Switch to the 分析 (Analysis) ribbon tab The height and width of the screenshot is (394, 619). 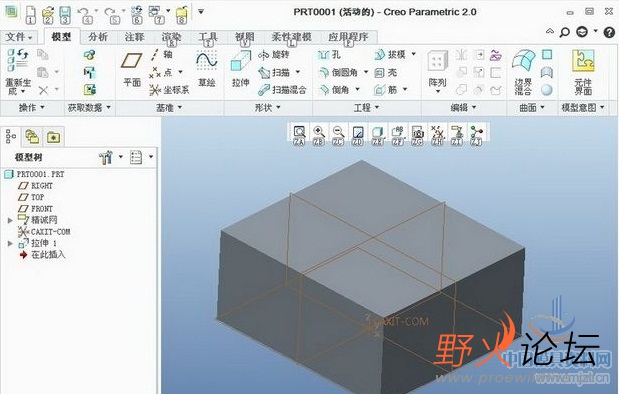(98, 37)
